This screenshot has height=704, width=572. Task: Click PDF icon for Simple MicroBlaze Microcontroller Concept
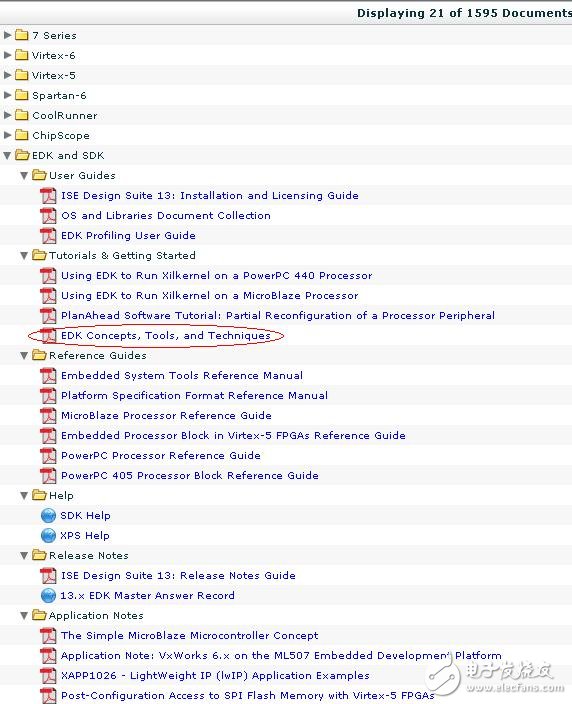pyautogui.click(x=48, y=636)
